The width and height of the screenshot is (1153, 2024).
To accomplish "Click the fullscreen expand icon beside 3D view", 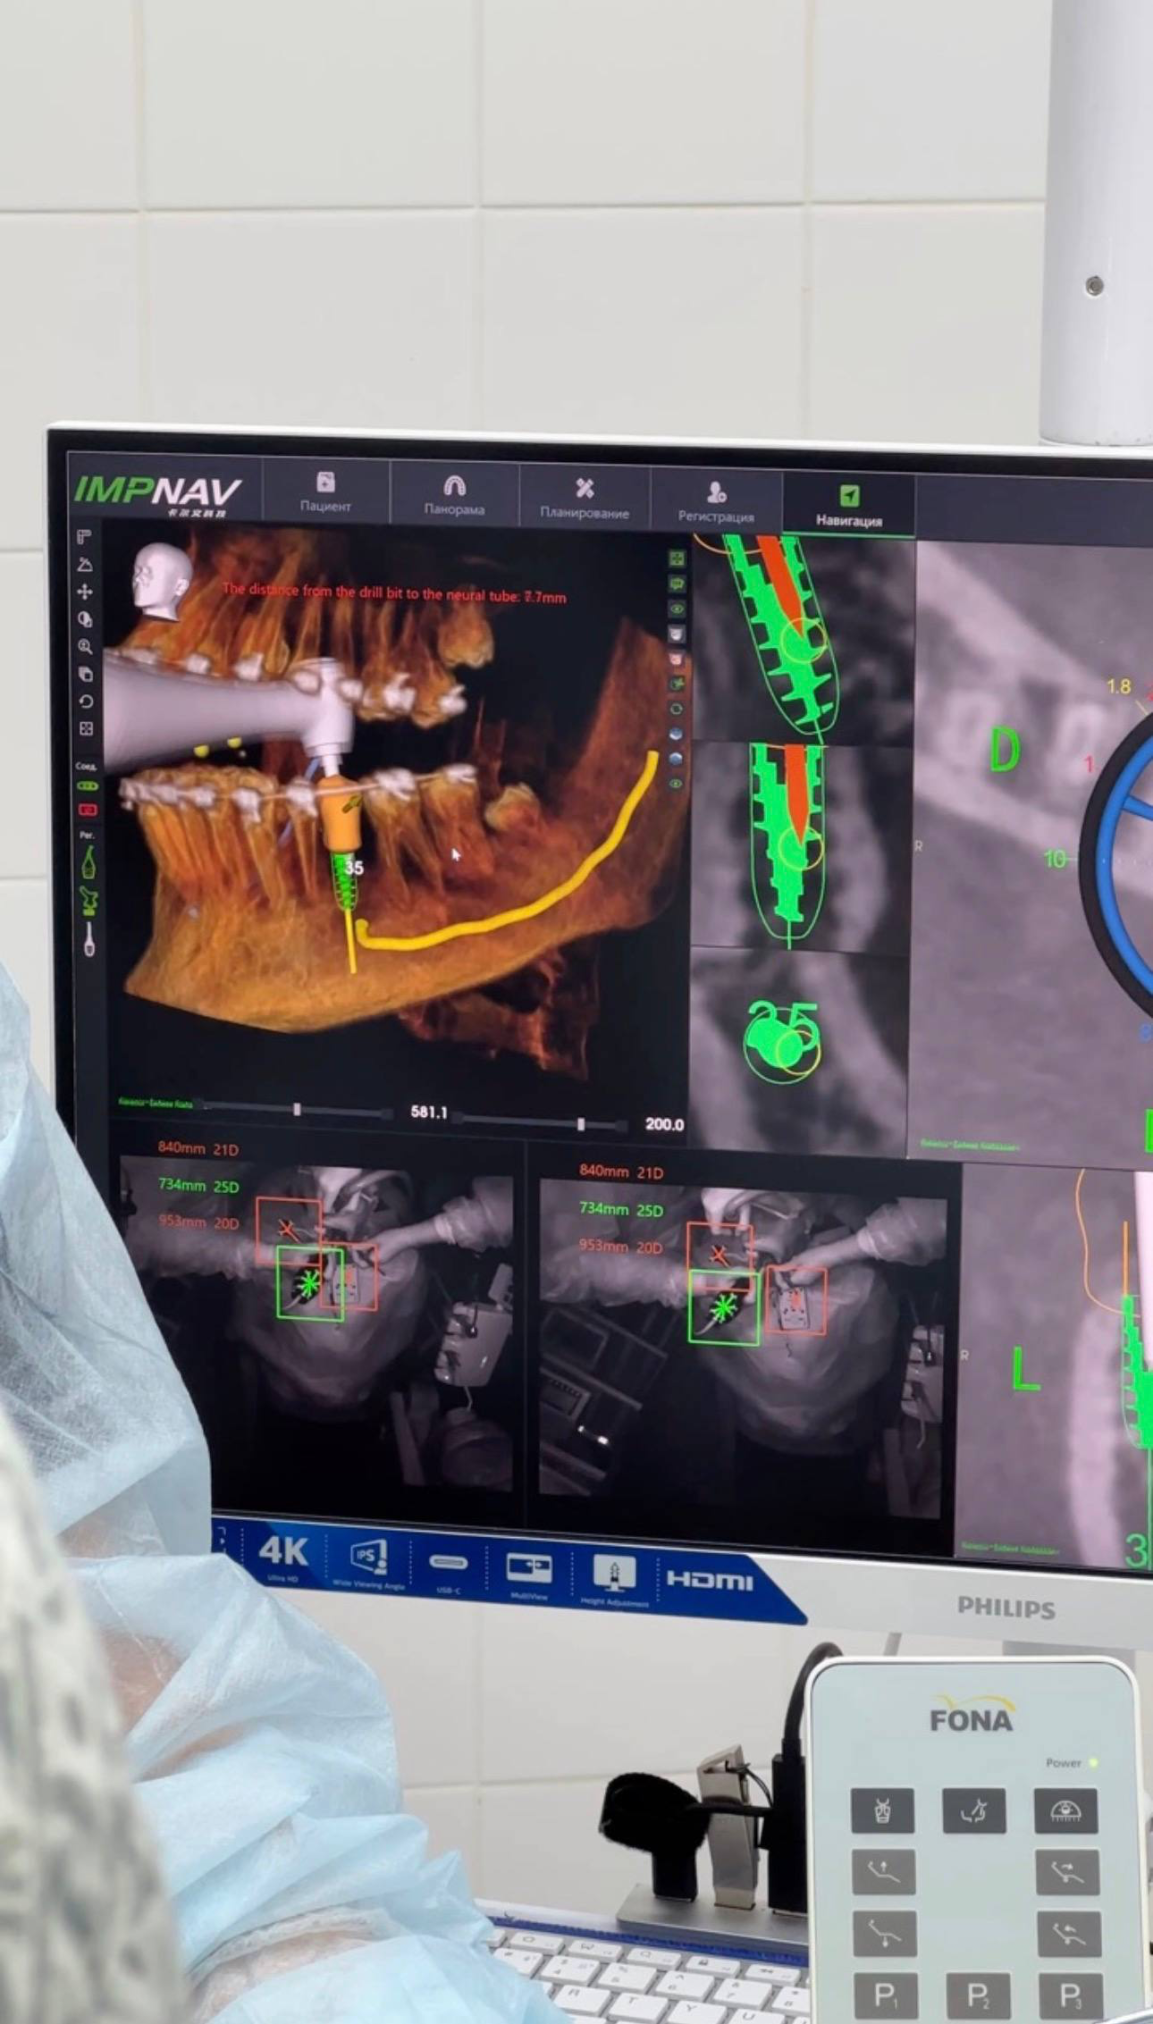I will tap(677, 558).
